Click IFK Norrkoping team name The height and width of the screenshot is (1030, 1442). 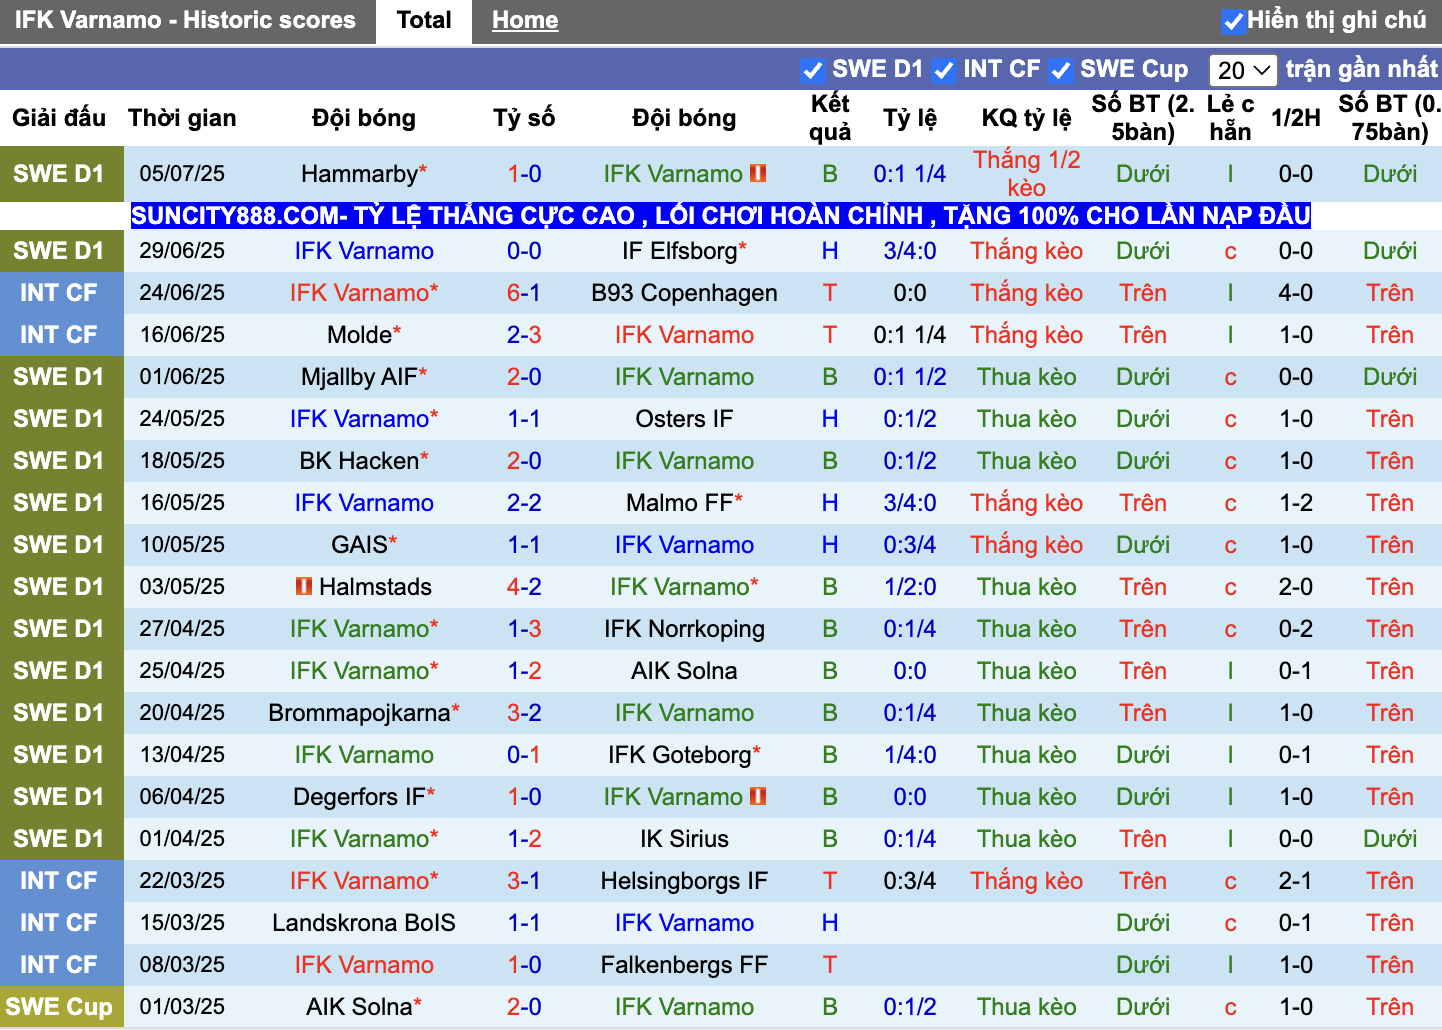click(684, 629)
